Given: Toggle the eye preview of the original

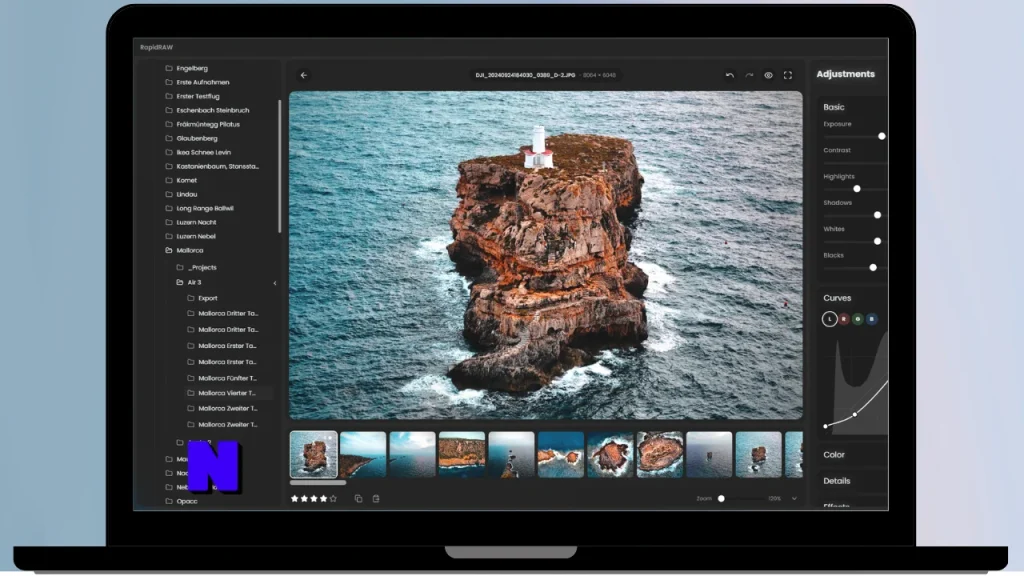Looking at the screenshot, I should (769, 75).
